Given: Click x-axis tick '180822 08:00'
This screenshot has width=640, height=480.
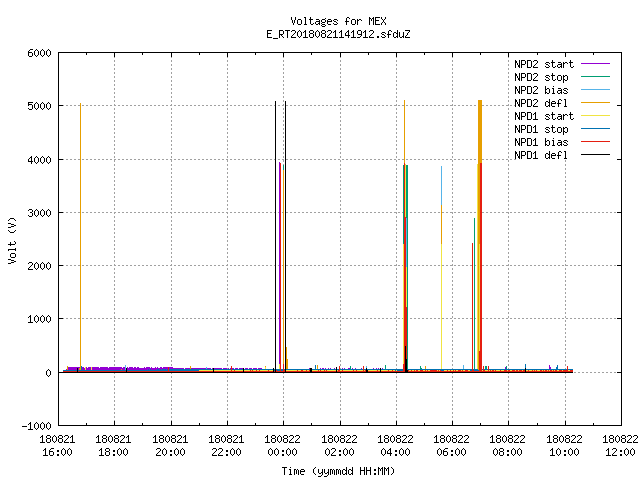Looking at the screenshot, I should [x=507, y=446].
